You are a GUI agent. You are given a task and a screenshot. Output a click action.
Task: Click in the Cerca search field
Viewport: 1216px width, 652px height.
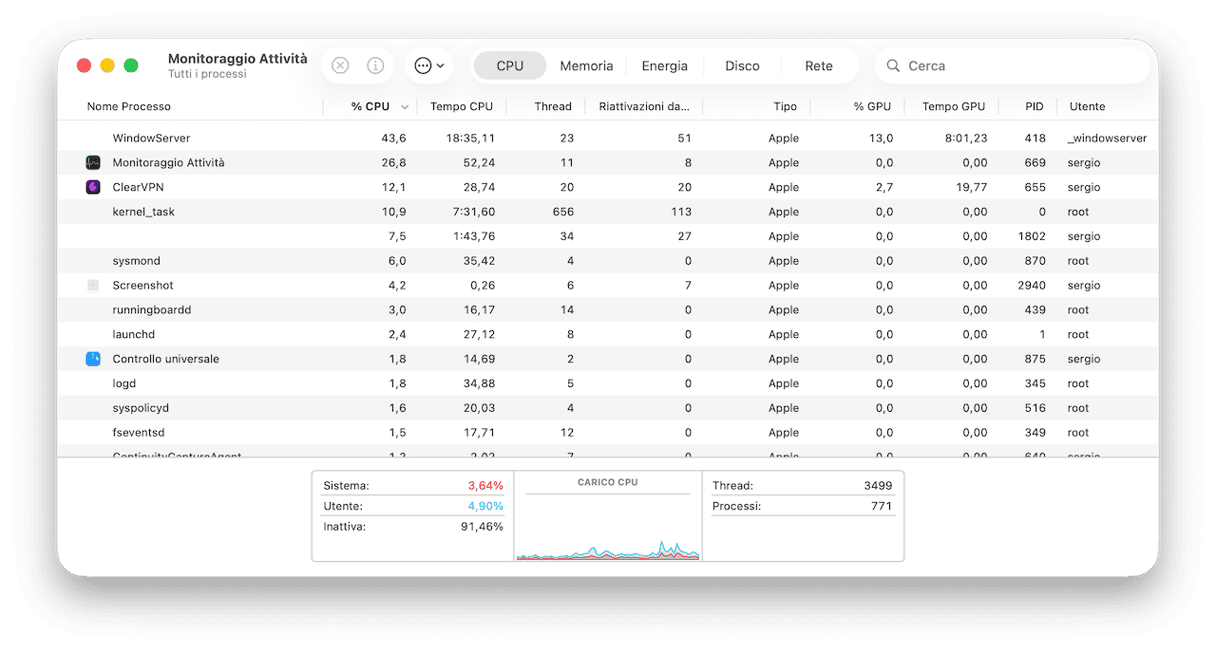click(x=1012, y=65)
